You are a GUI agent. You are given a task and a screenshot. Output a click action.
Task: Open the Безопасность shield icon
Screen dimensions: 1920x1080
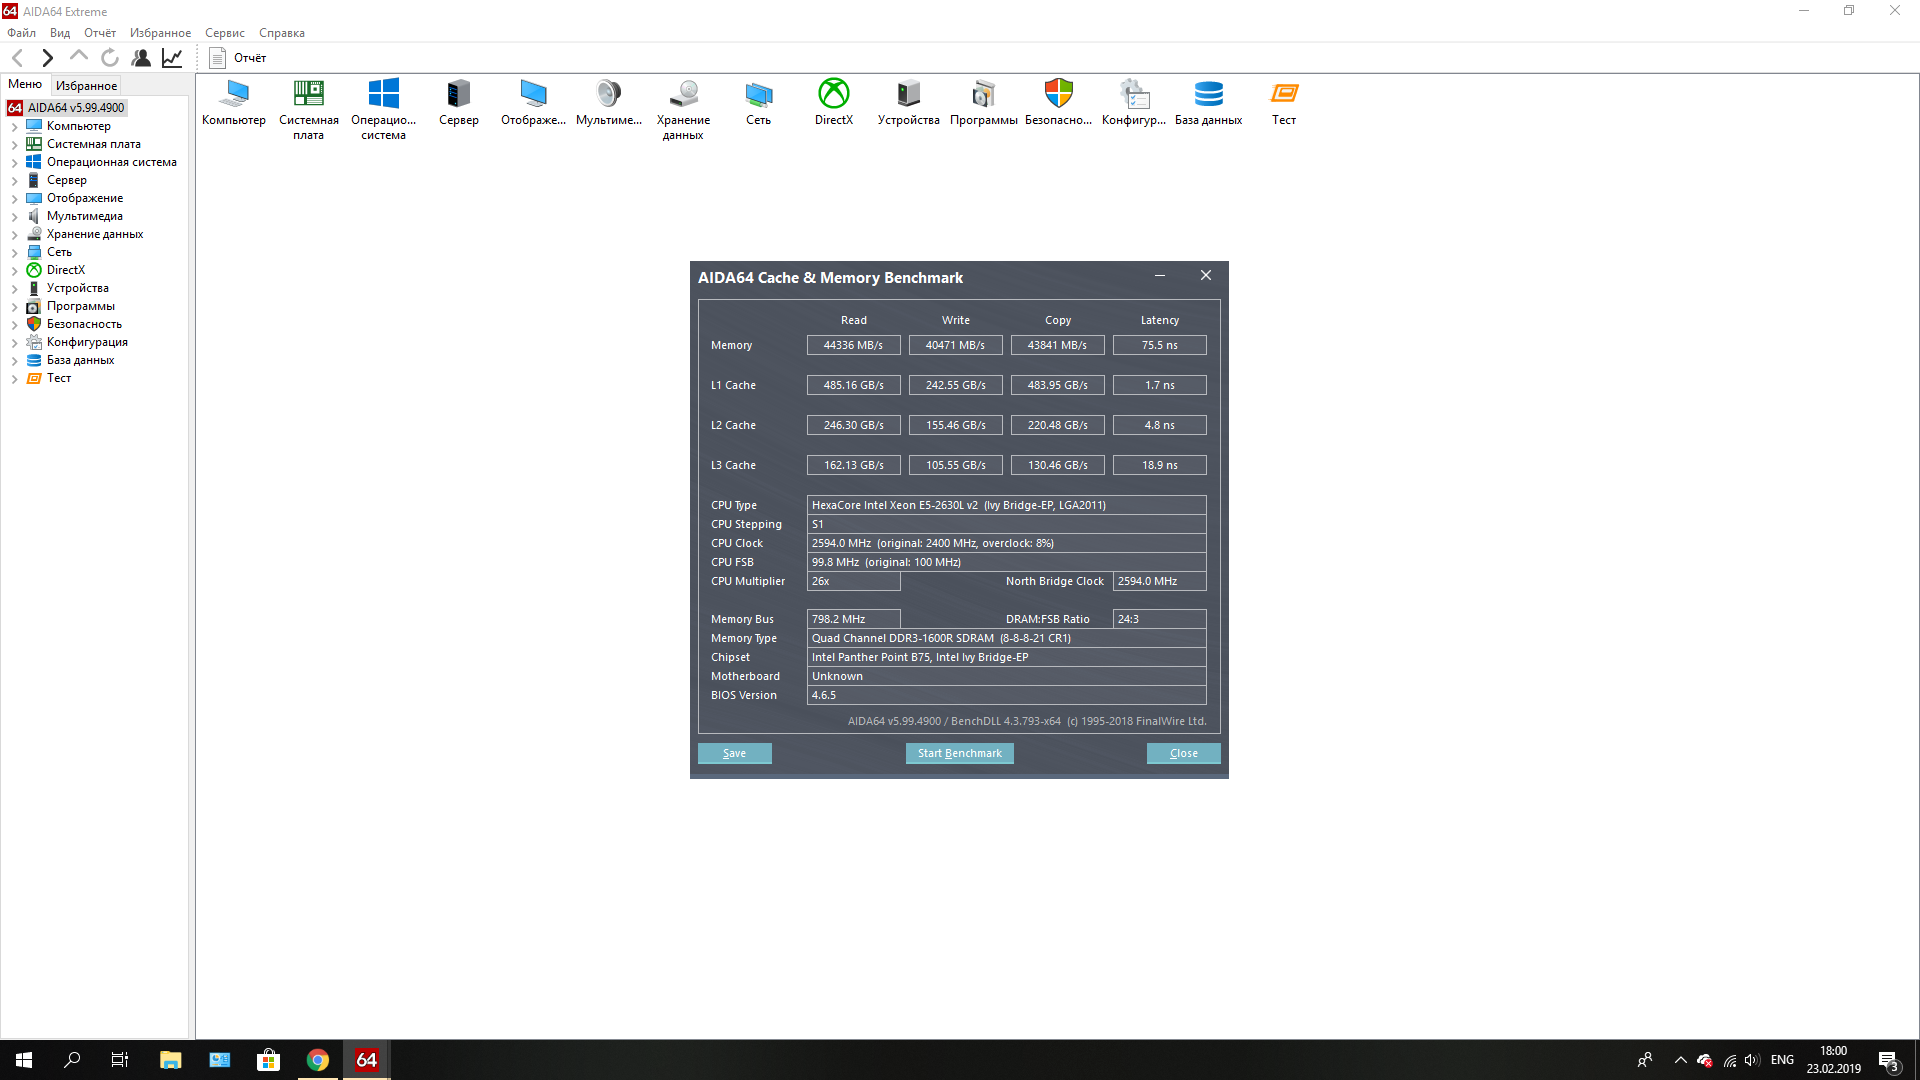(x=1058, y=95)
